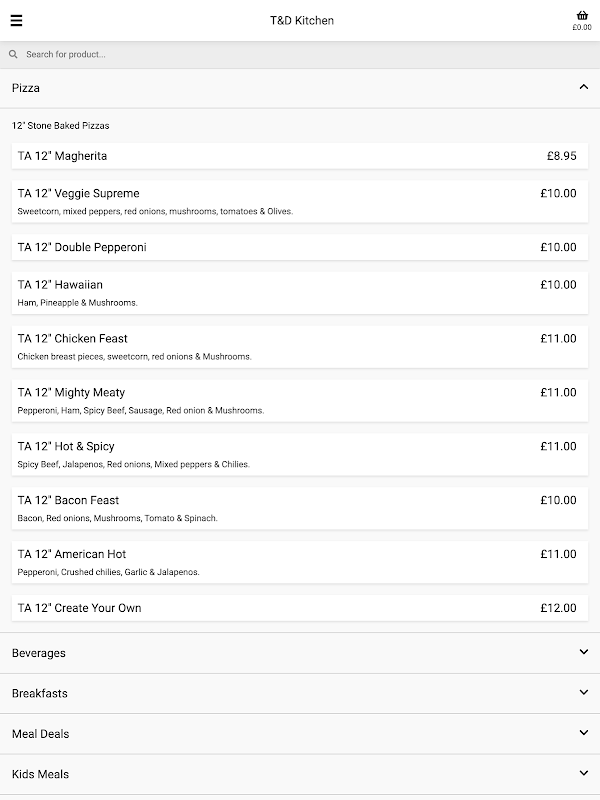Collapse the Pizza category

tap(584, 88)
